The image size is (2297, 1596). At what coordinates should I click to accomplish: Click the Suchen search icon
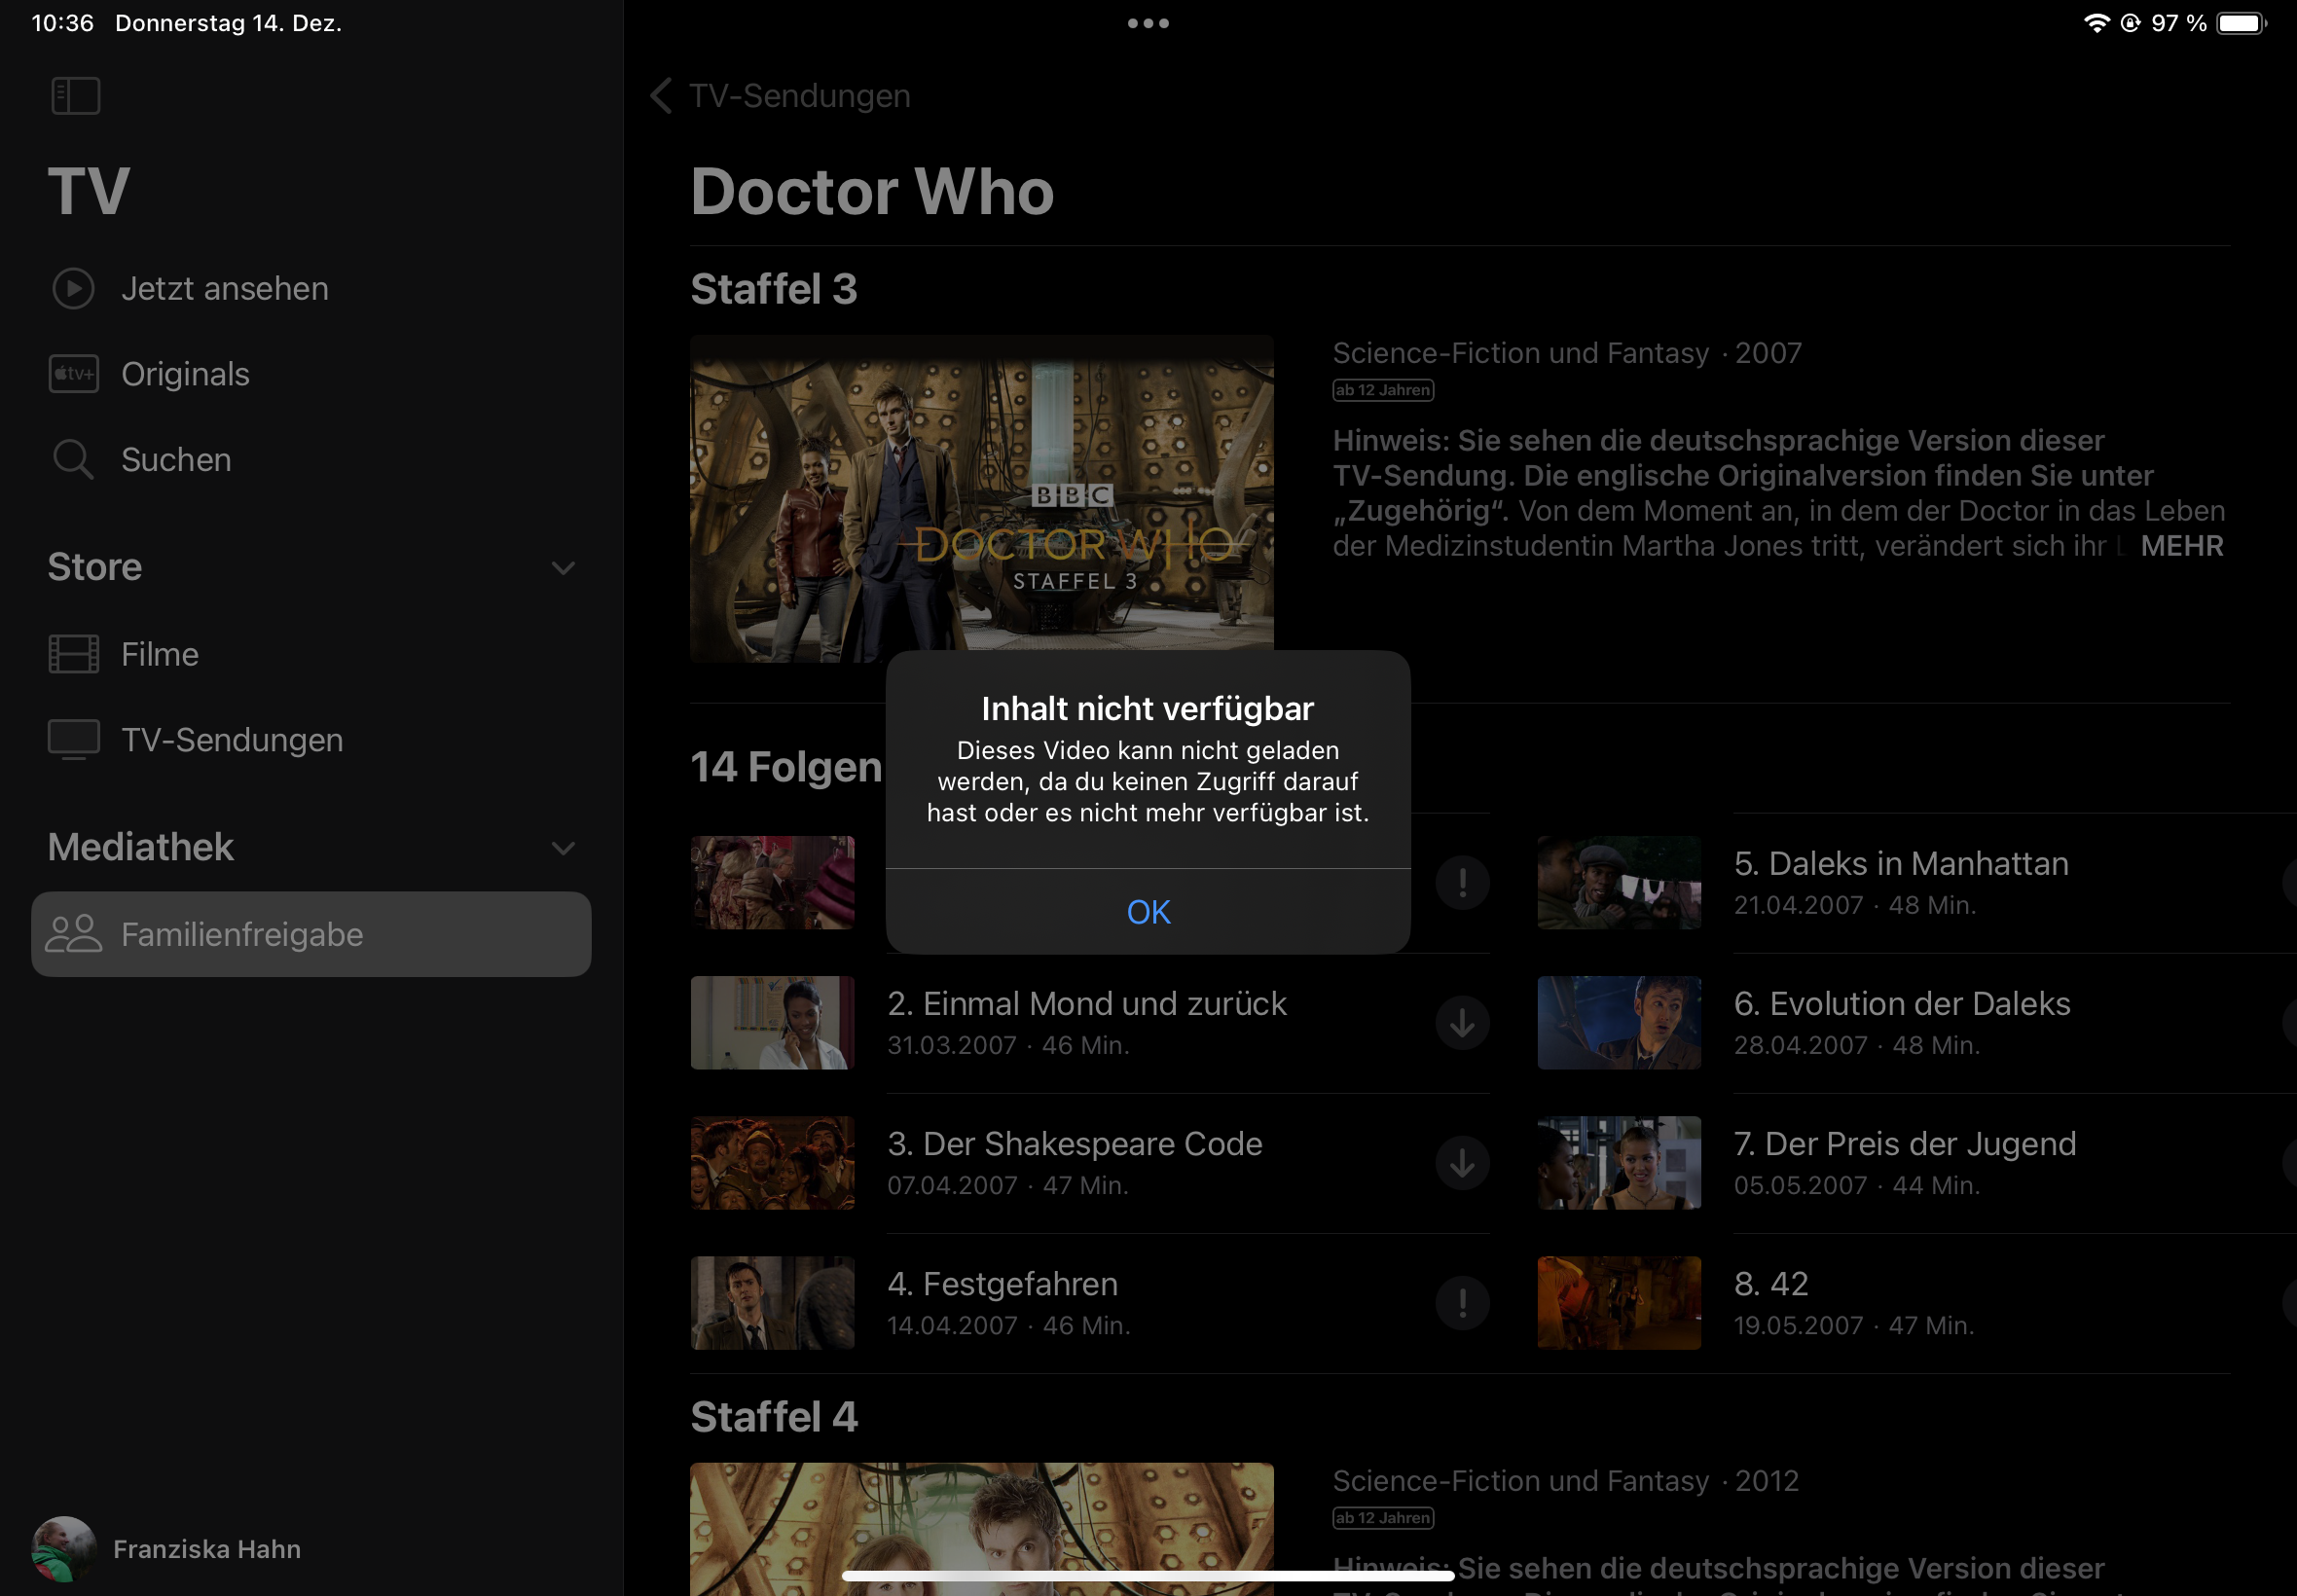click(x=73, y=460)
